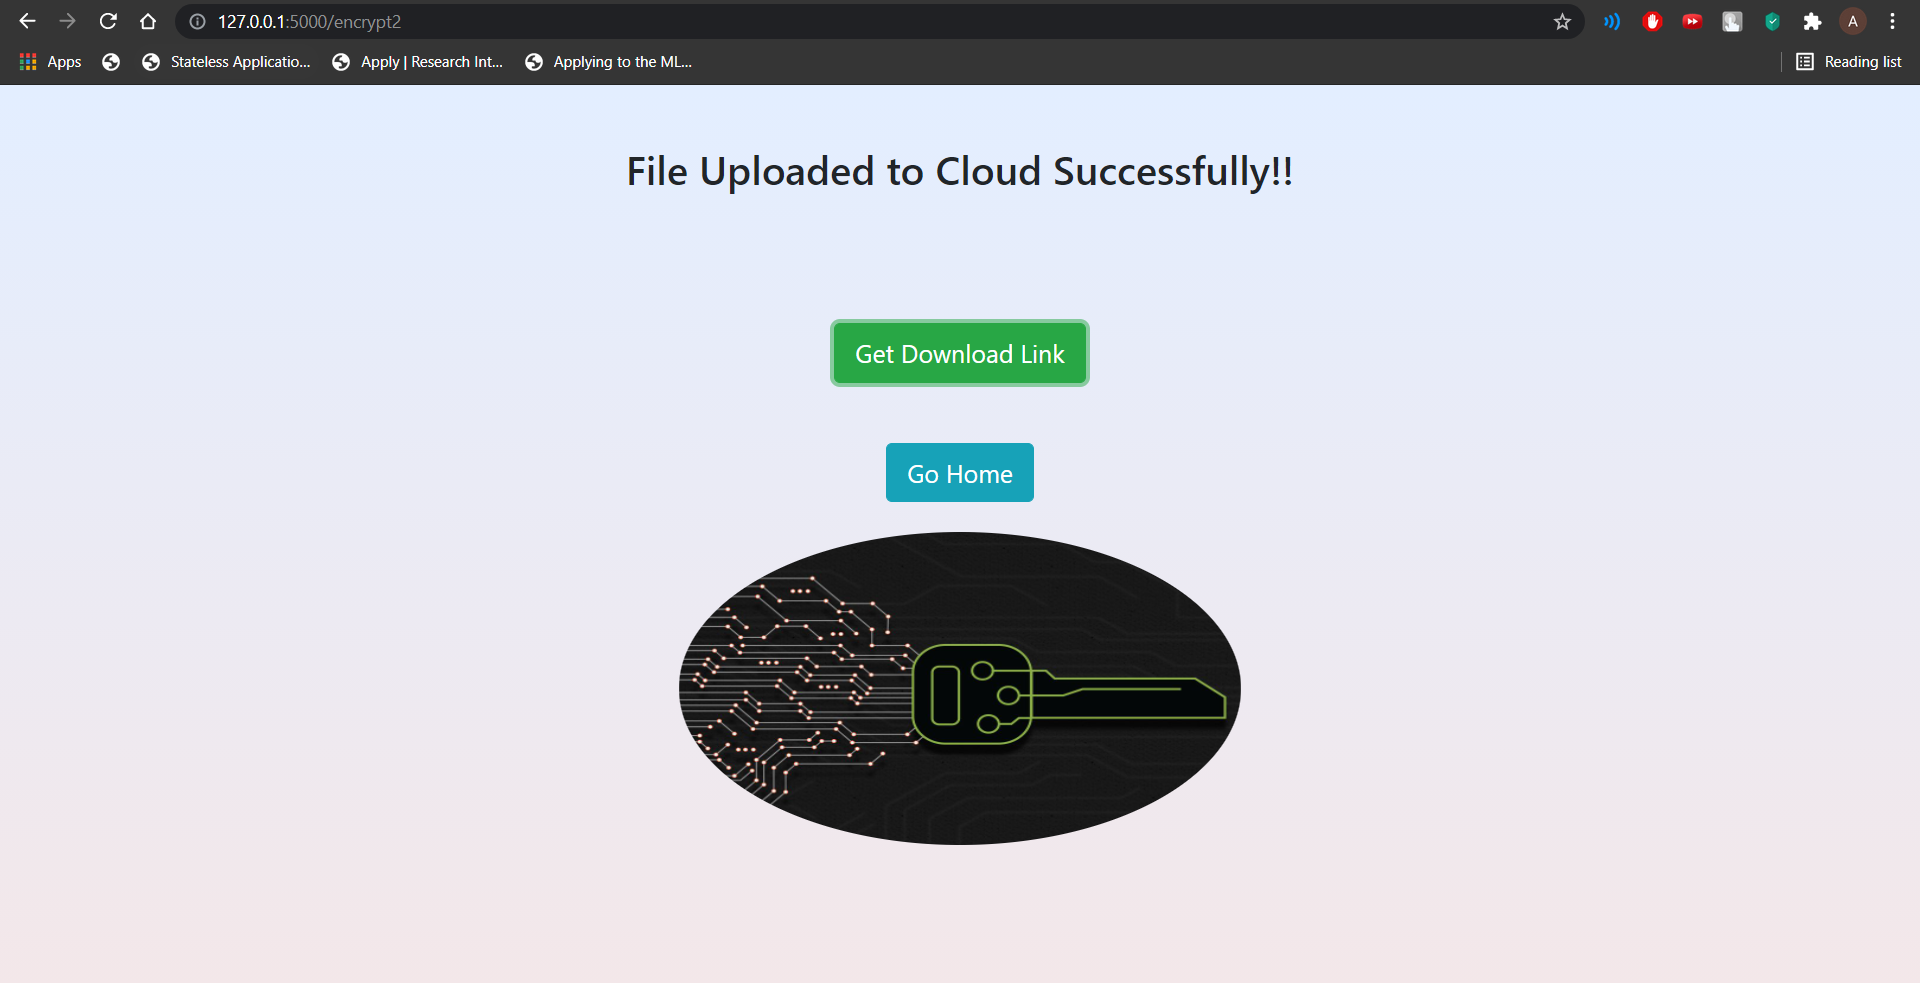Click the browser forward arrow

click(67, 21)
